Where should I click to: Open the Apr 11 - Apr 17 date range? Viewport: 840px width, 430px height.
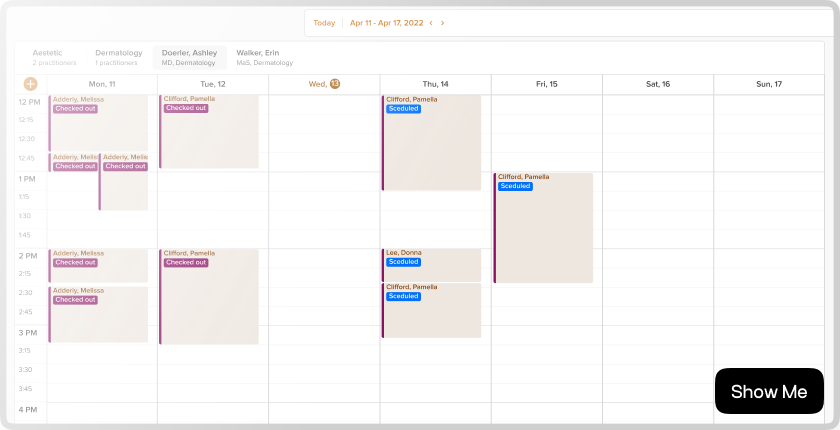click(x=385, y=23)
